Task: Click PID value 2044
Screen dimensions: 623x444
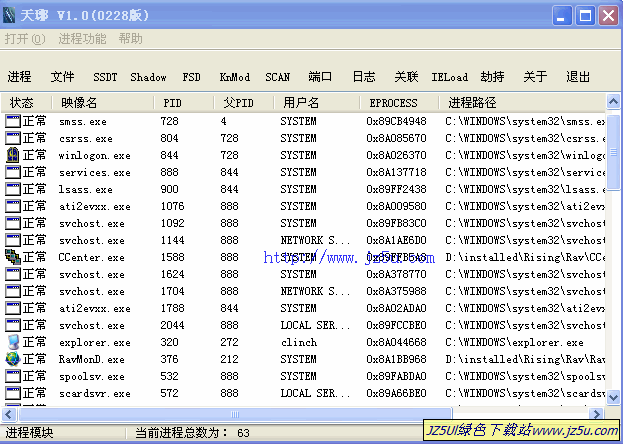Action: tap(172, 325)
